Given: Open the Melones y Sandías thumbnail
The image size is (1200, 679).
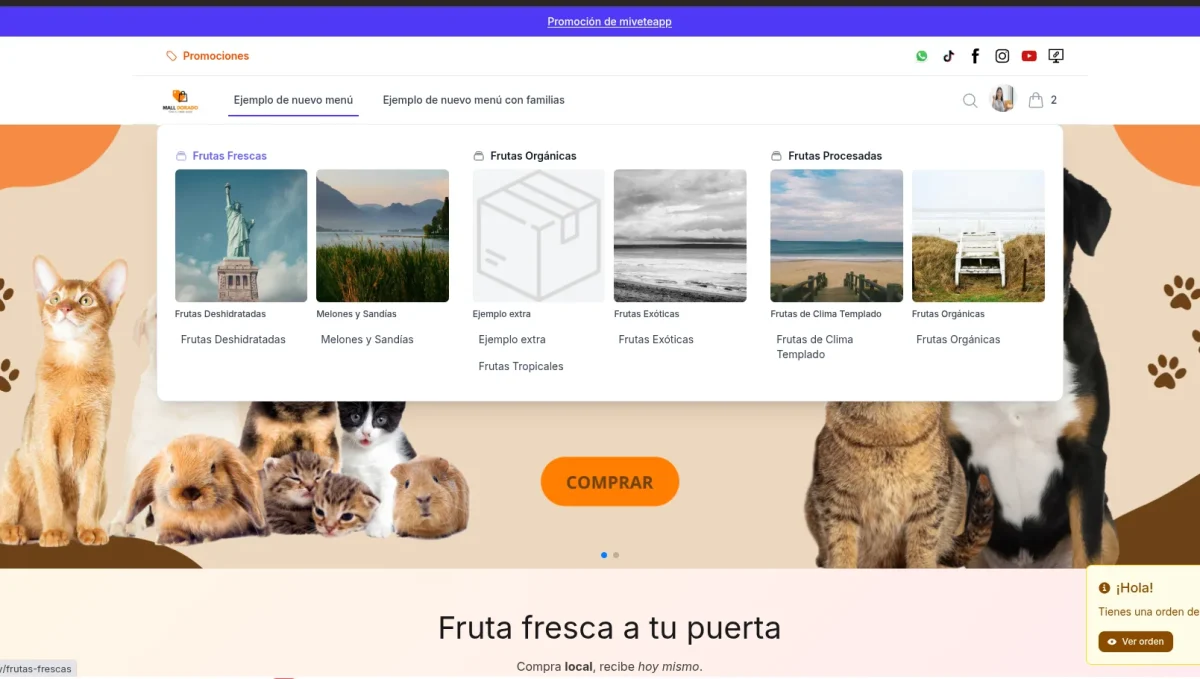Looking at the screenshot, I should [x=382, y=236].
